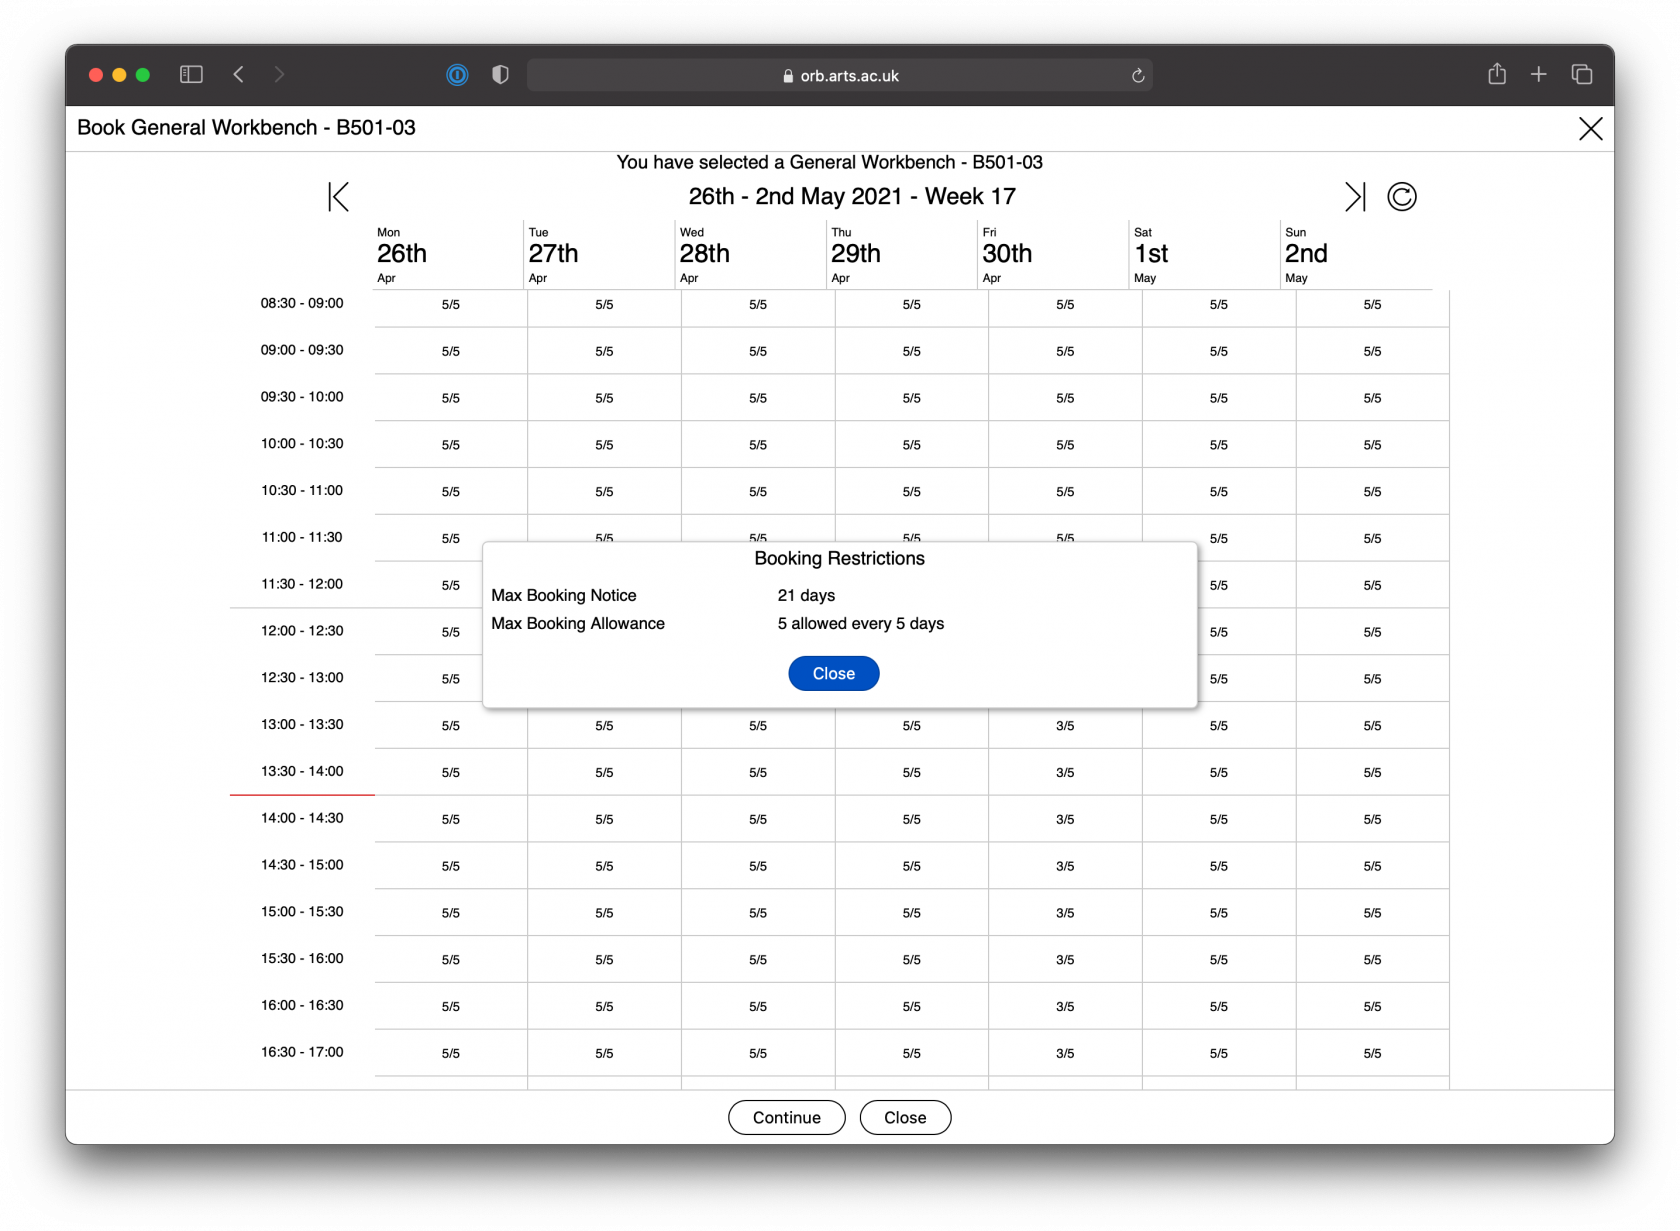
Task: Select Tue 27th 09:00 - 09:30 slot
Action: [x=604, y=352]
